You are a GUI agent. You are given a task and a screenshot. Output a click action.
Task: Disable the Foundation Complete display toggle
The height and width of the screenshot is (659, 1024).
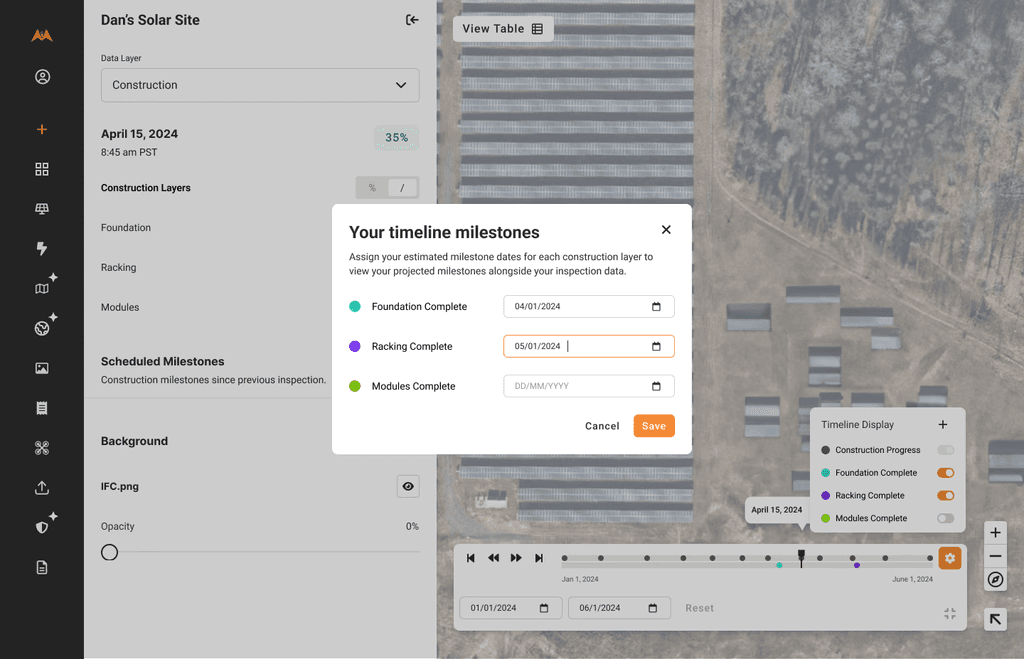pyautogui.click(x=945, y=472)
